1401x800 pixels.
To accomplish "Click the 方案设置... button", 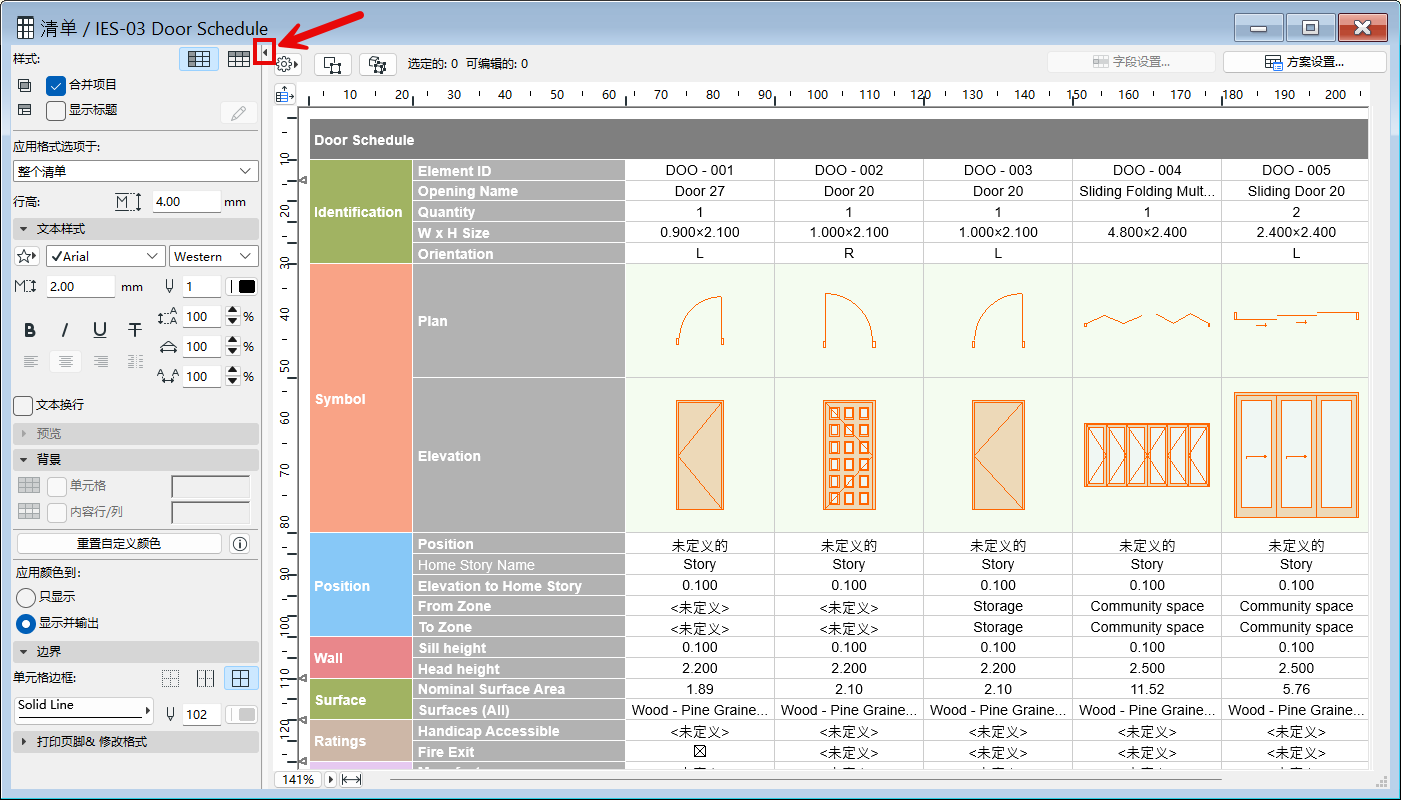I will pyautogui.click(x=1304, y=62).
